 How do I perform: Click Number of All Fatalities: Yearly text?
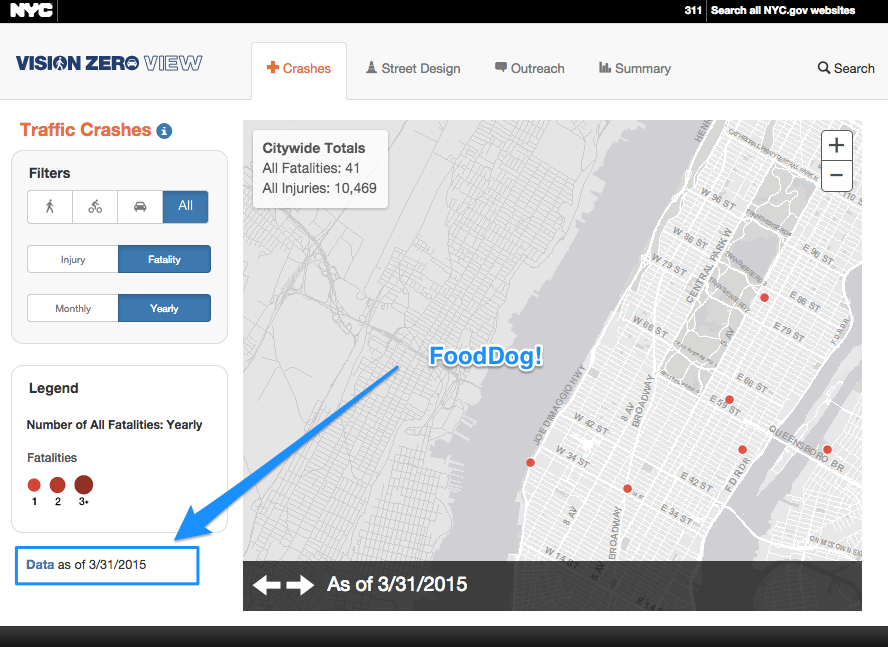pos(114,425)
